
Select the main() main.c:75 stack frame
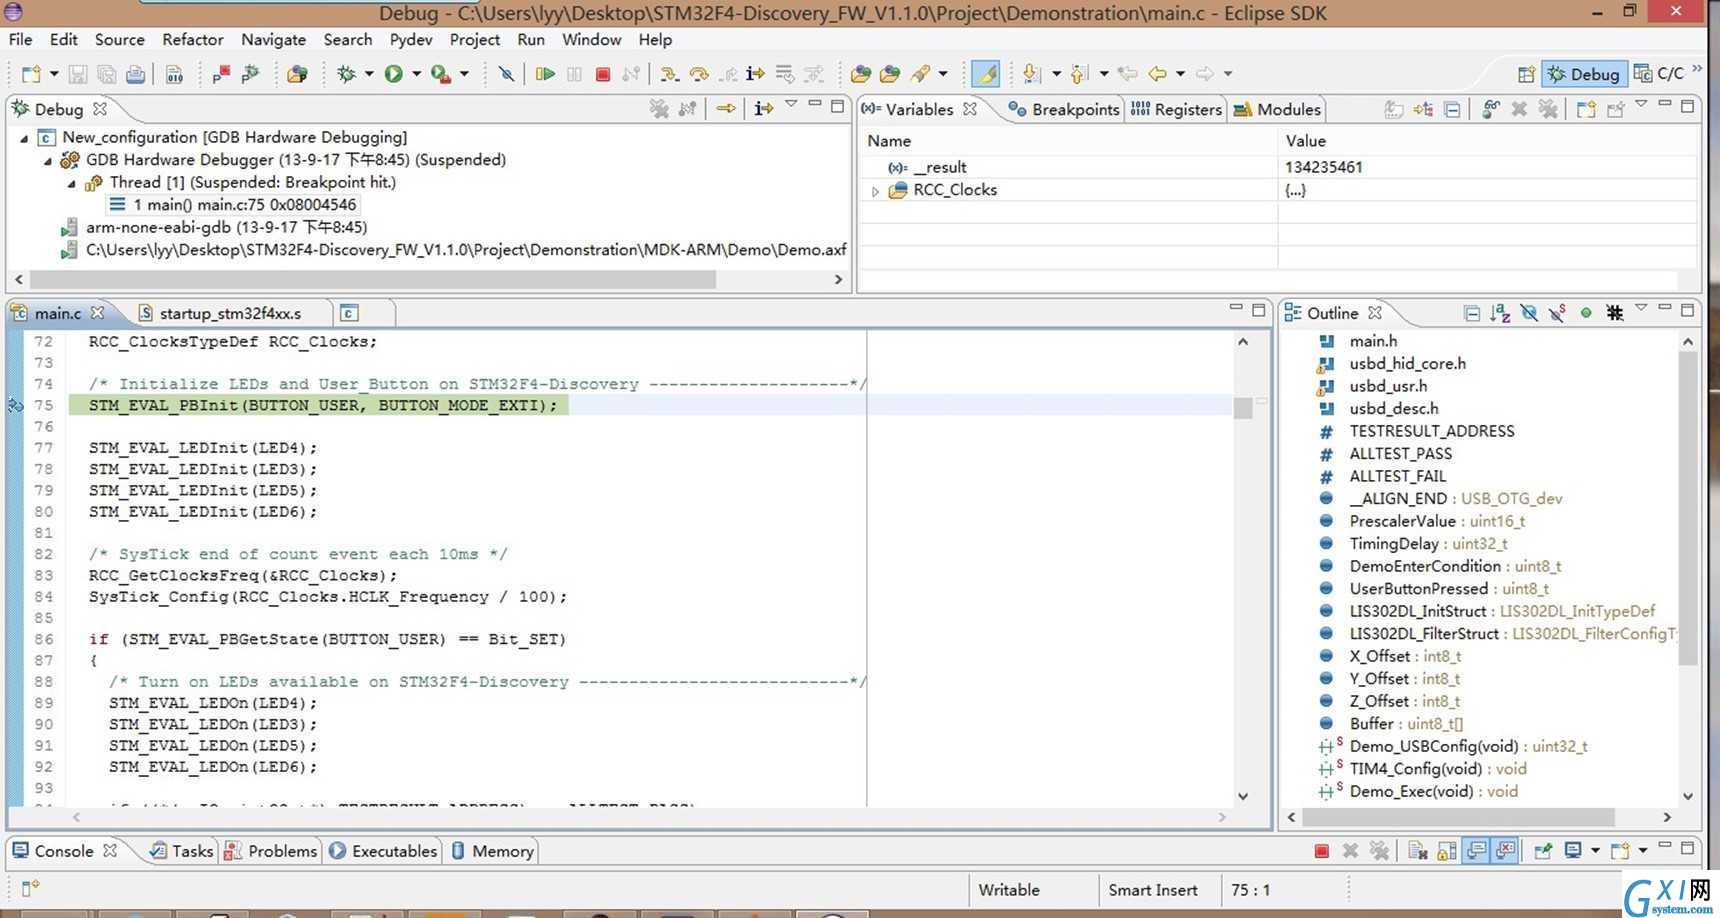click(x=232, y=205)
